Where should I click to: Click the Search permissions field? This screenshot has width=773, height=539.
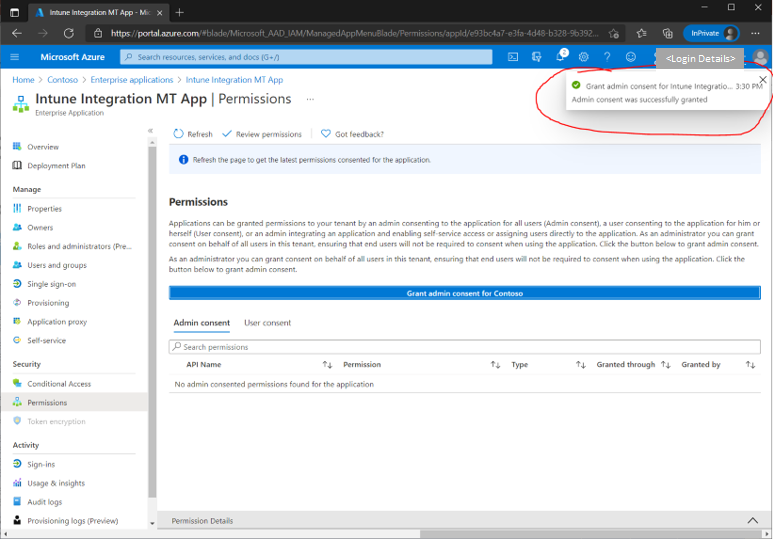pyautogui.click(x=464, y=347)
